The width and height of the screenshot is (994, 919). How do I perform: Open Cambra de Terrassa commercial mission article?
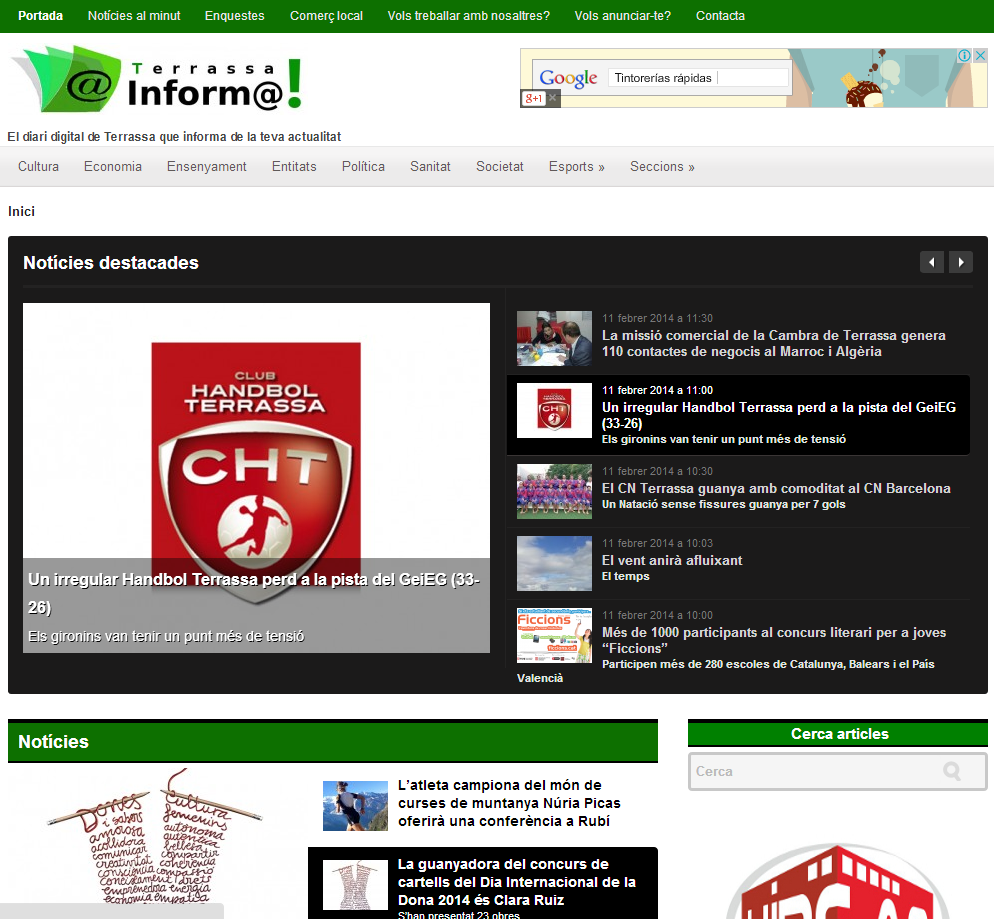pos(773,344)
